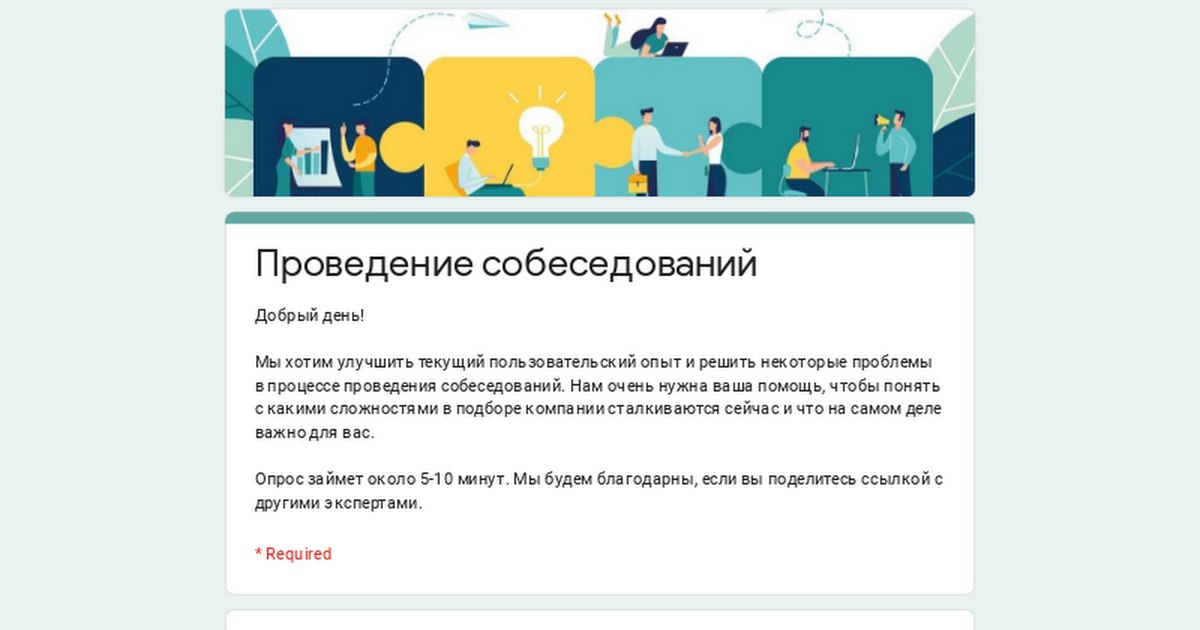This screenshot has height=630, width=1200.
Task: Click the paper airplane in the banner
Action: click(487, 20)
